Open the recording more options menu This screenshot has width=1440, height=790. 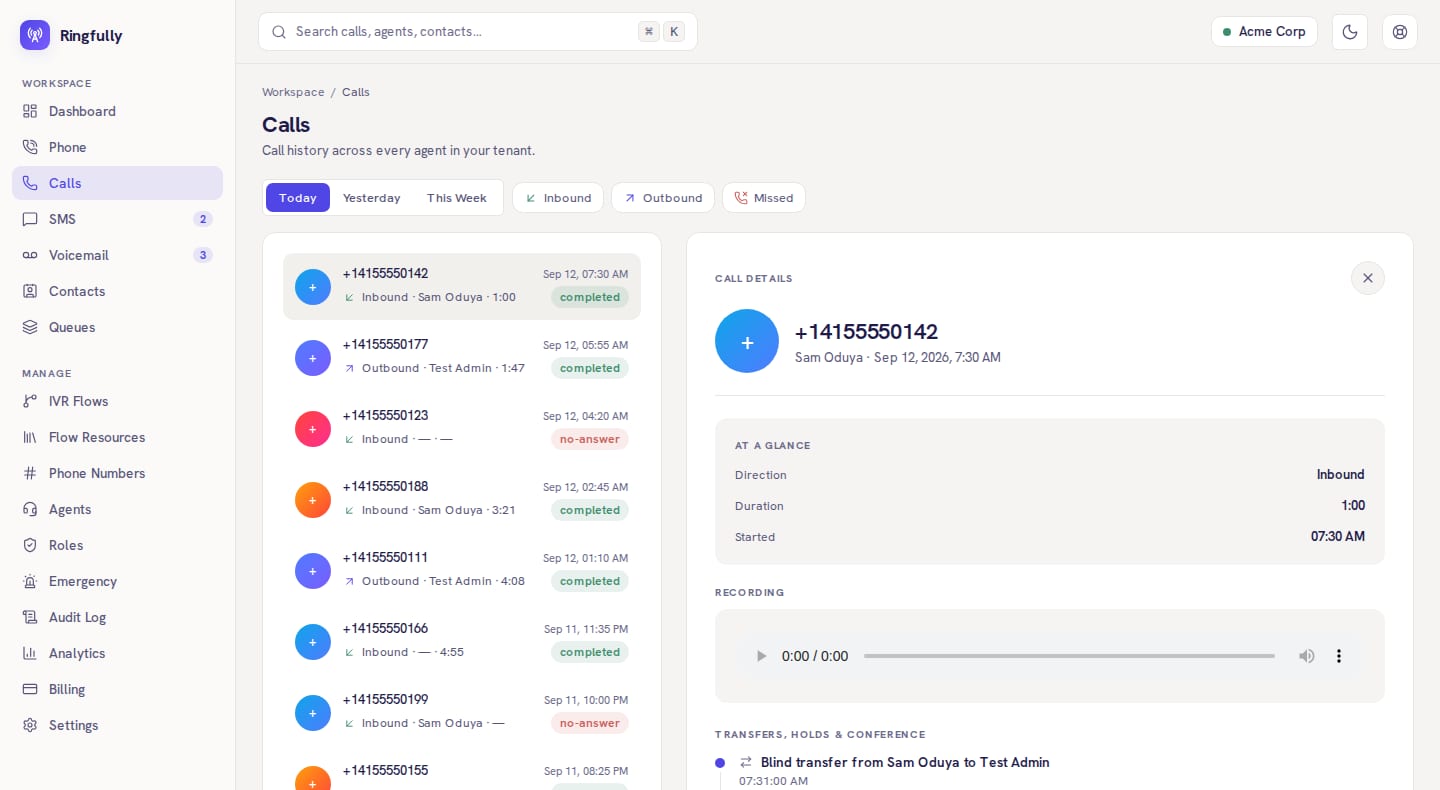click(1339, 656)
